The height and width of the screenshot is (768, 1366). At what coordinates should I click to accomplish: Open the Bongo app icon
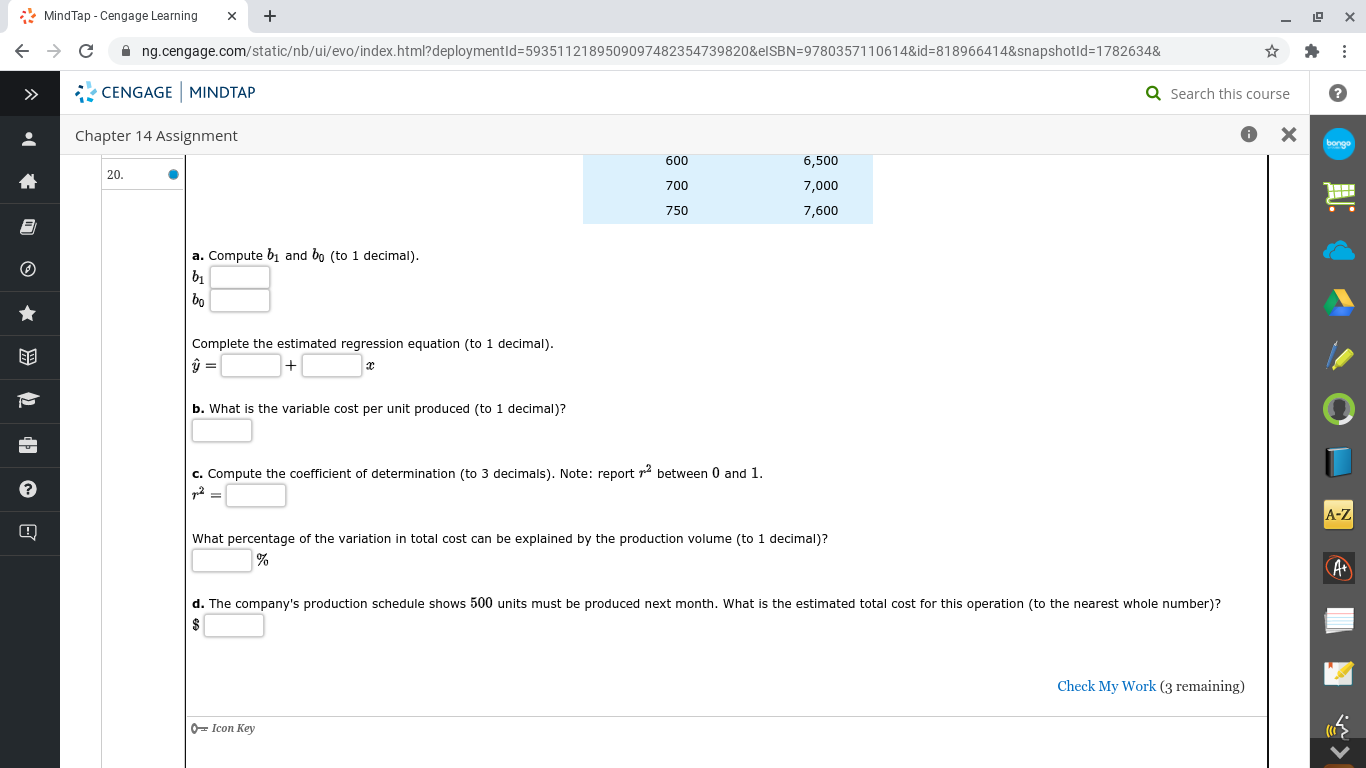[1339, 144]
